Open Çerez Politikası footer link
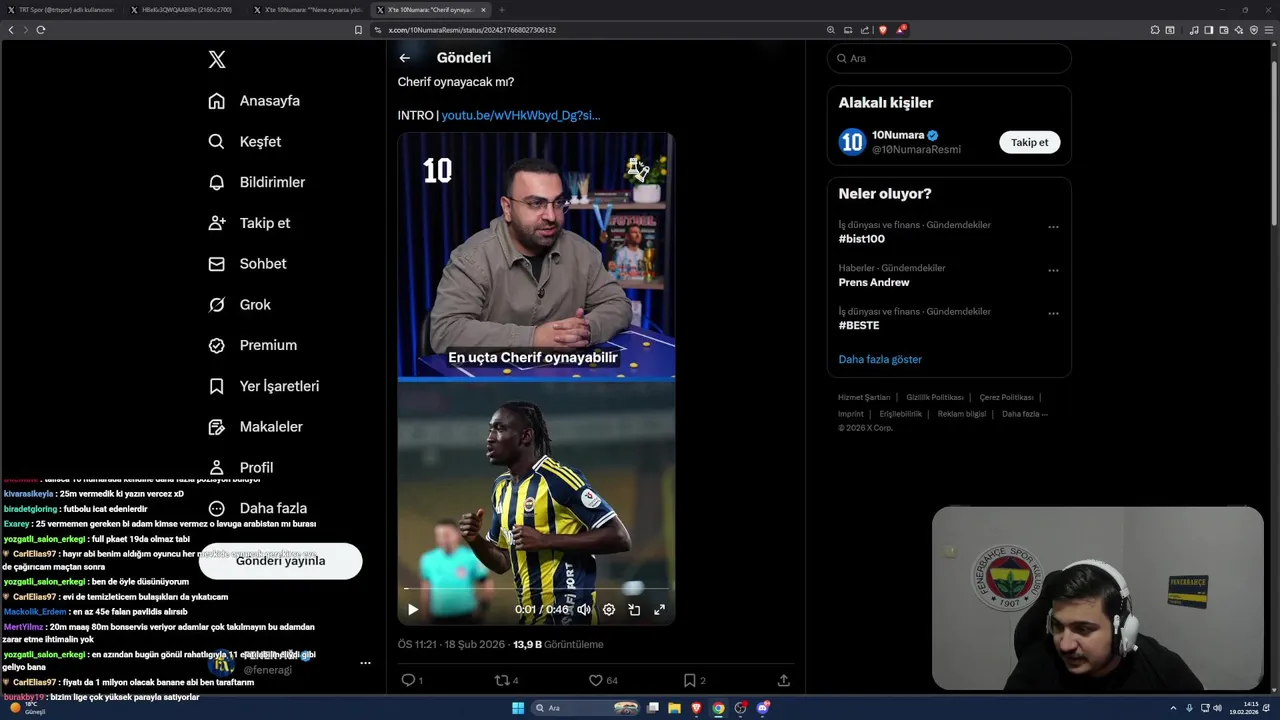The image size is (1280, 720). (x=1007, y=397)
